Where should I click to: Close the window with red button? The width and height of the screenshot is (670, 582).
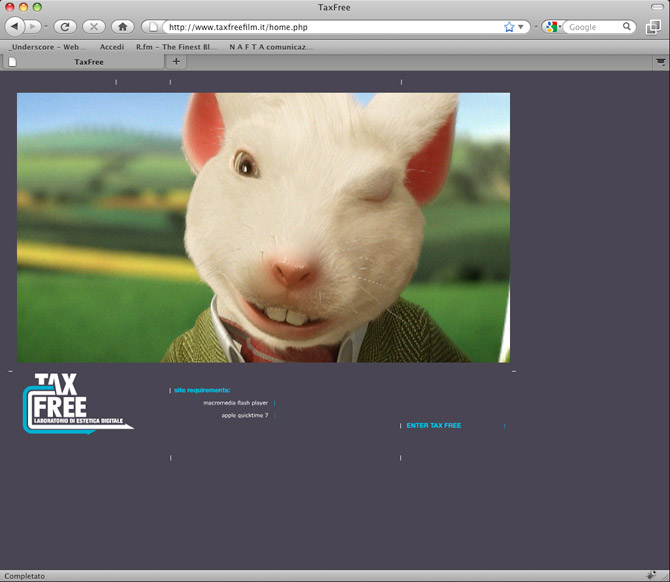tap(9, 7)
